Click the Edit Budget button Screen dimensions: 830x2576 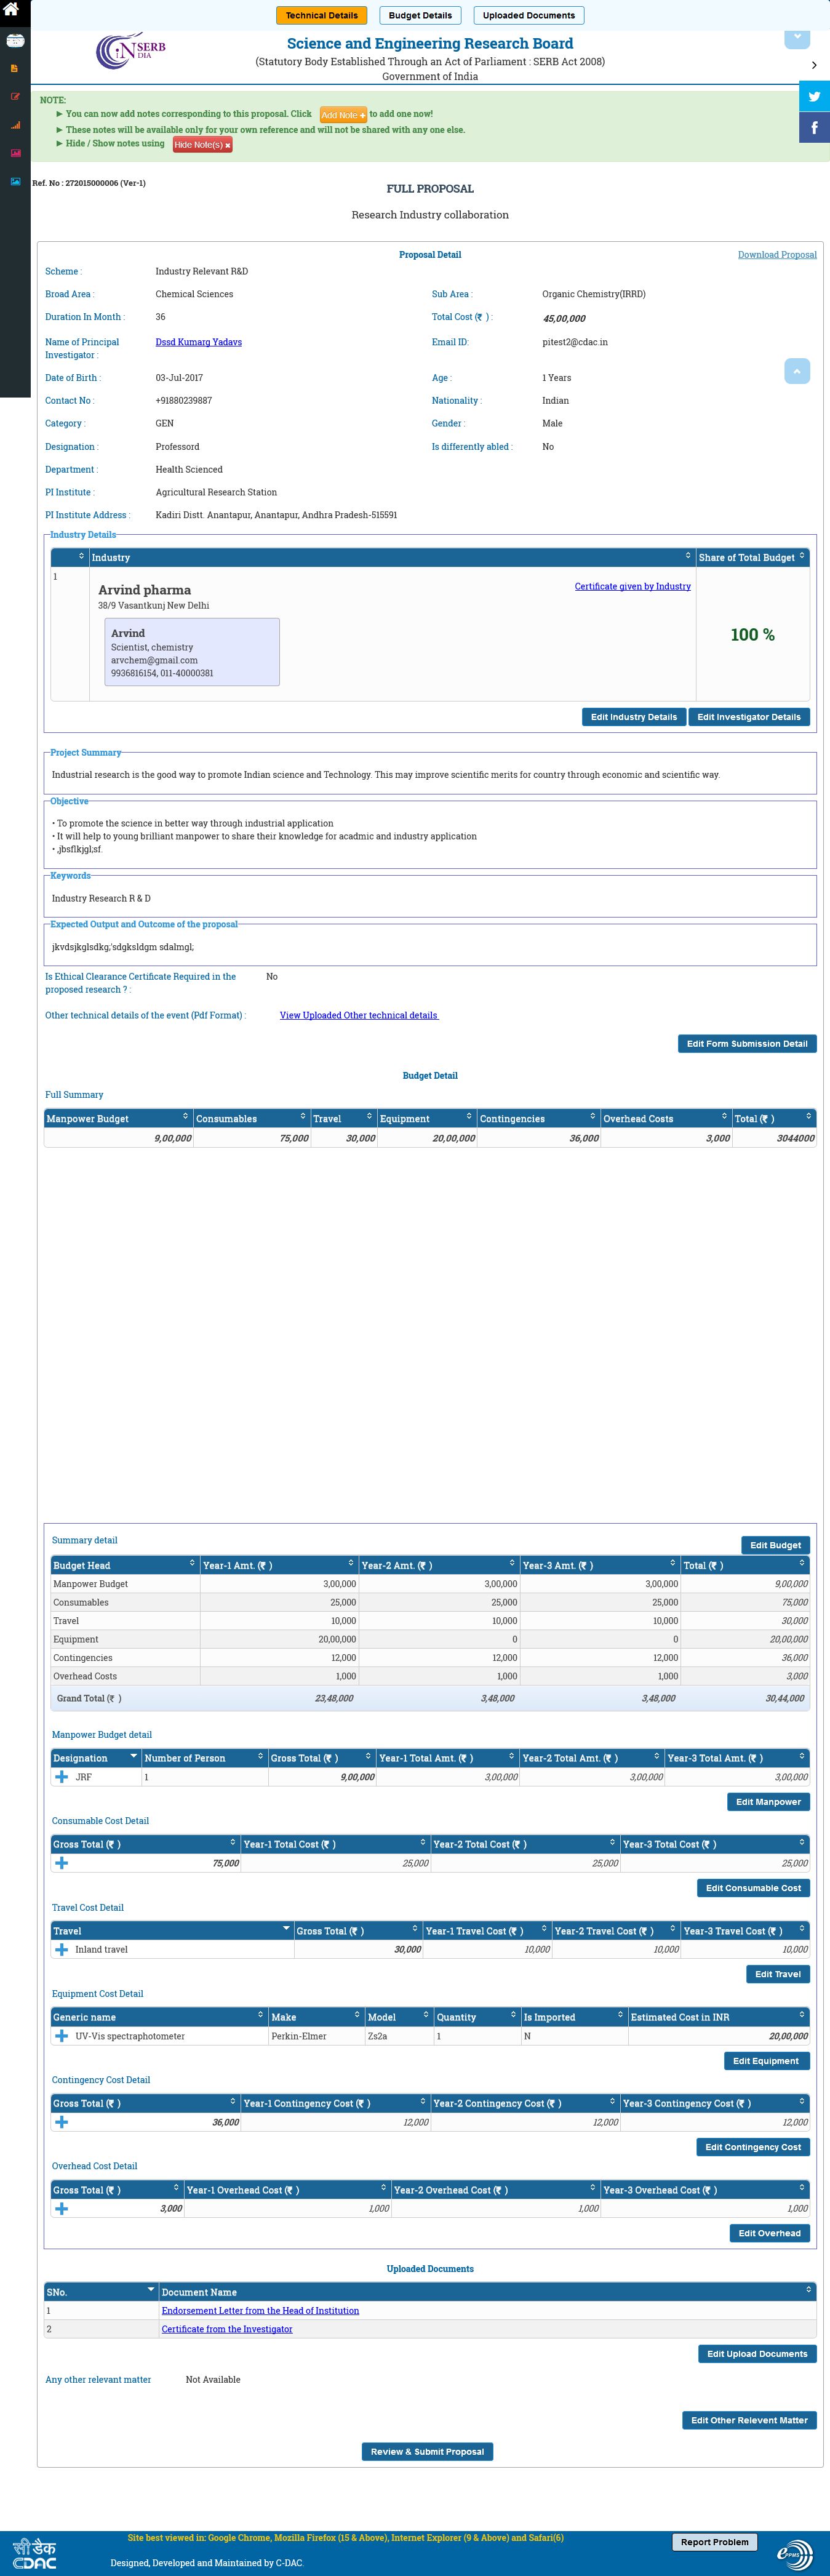pos(776,1545)
